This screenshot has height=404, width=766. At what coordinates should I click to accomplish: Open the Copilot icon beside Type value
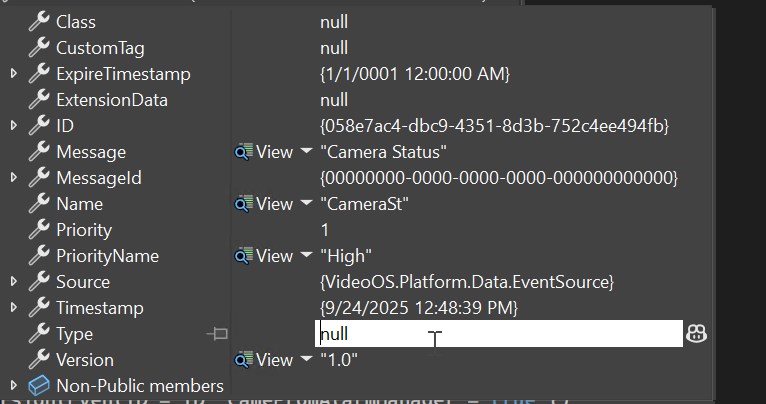pyautogui.click(x=697, y=334)
